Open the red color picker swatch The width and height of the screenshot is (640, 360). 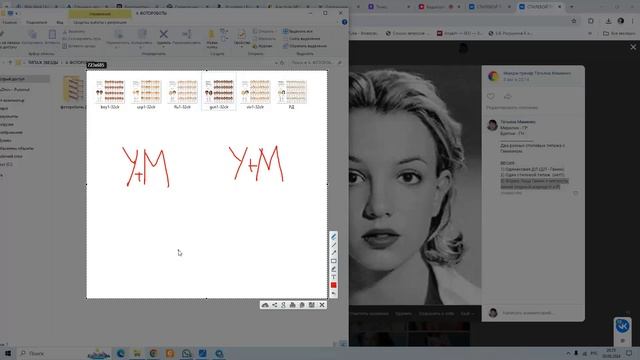coord(333,285)
